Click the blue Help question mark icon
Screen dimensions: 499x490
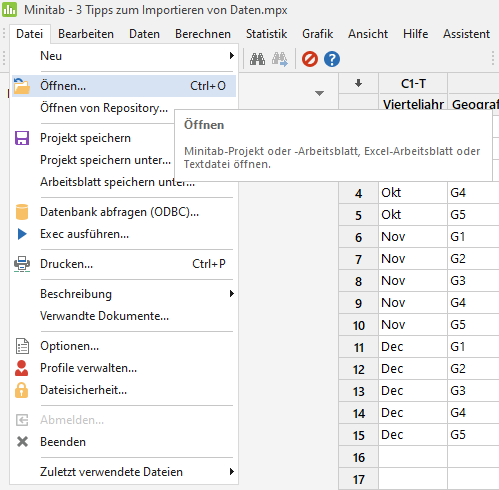pos(332,59)
